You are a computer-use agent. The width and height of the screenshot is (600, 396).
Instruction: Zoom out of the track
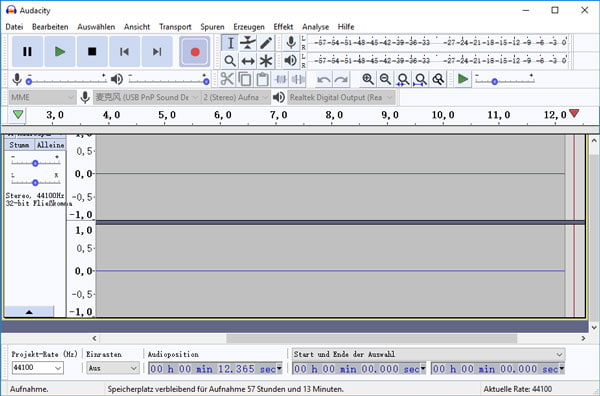point(385,79)
